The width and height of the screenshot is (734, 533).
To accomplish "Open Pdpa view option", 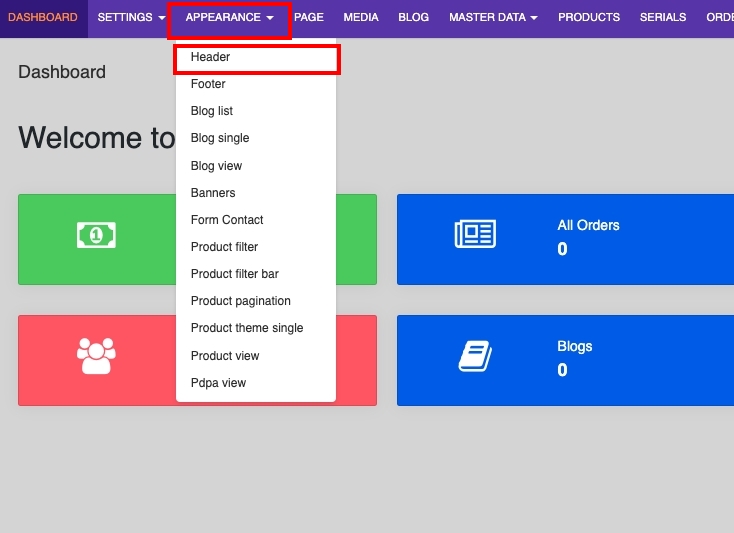I will [256, 383].
